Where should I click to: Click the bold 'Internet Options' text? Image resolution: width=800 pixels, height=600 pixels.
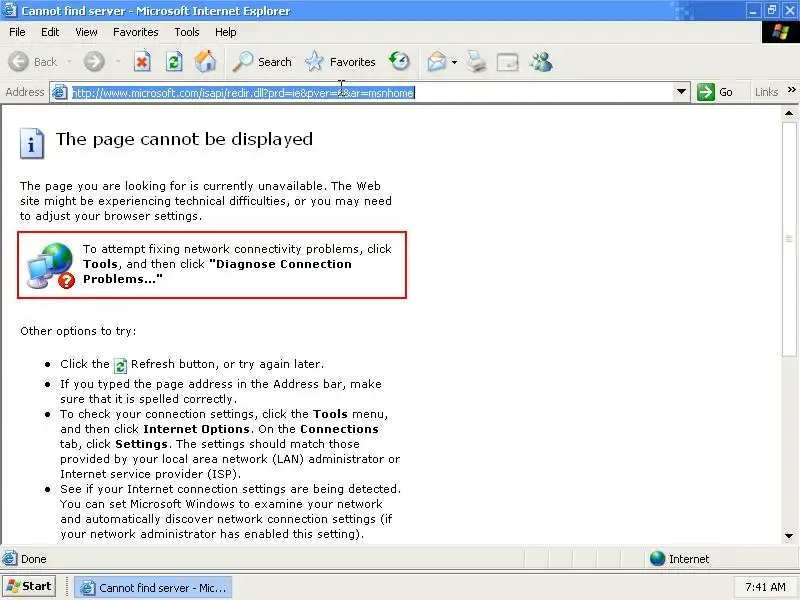click(x=196, y=429)
